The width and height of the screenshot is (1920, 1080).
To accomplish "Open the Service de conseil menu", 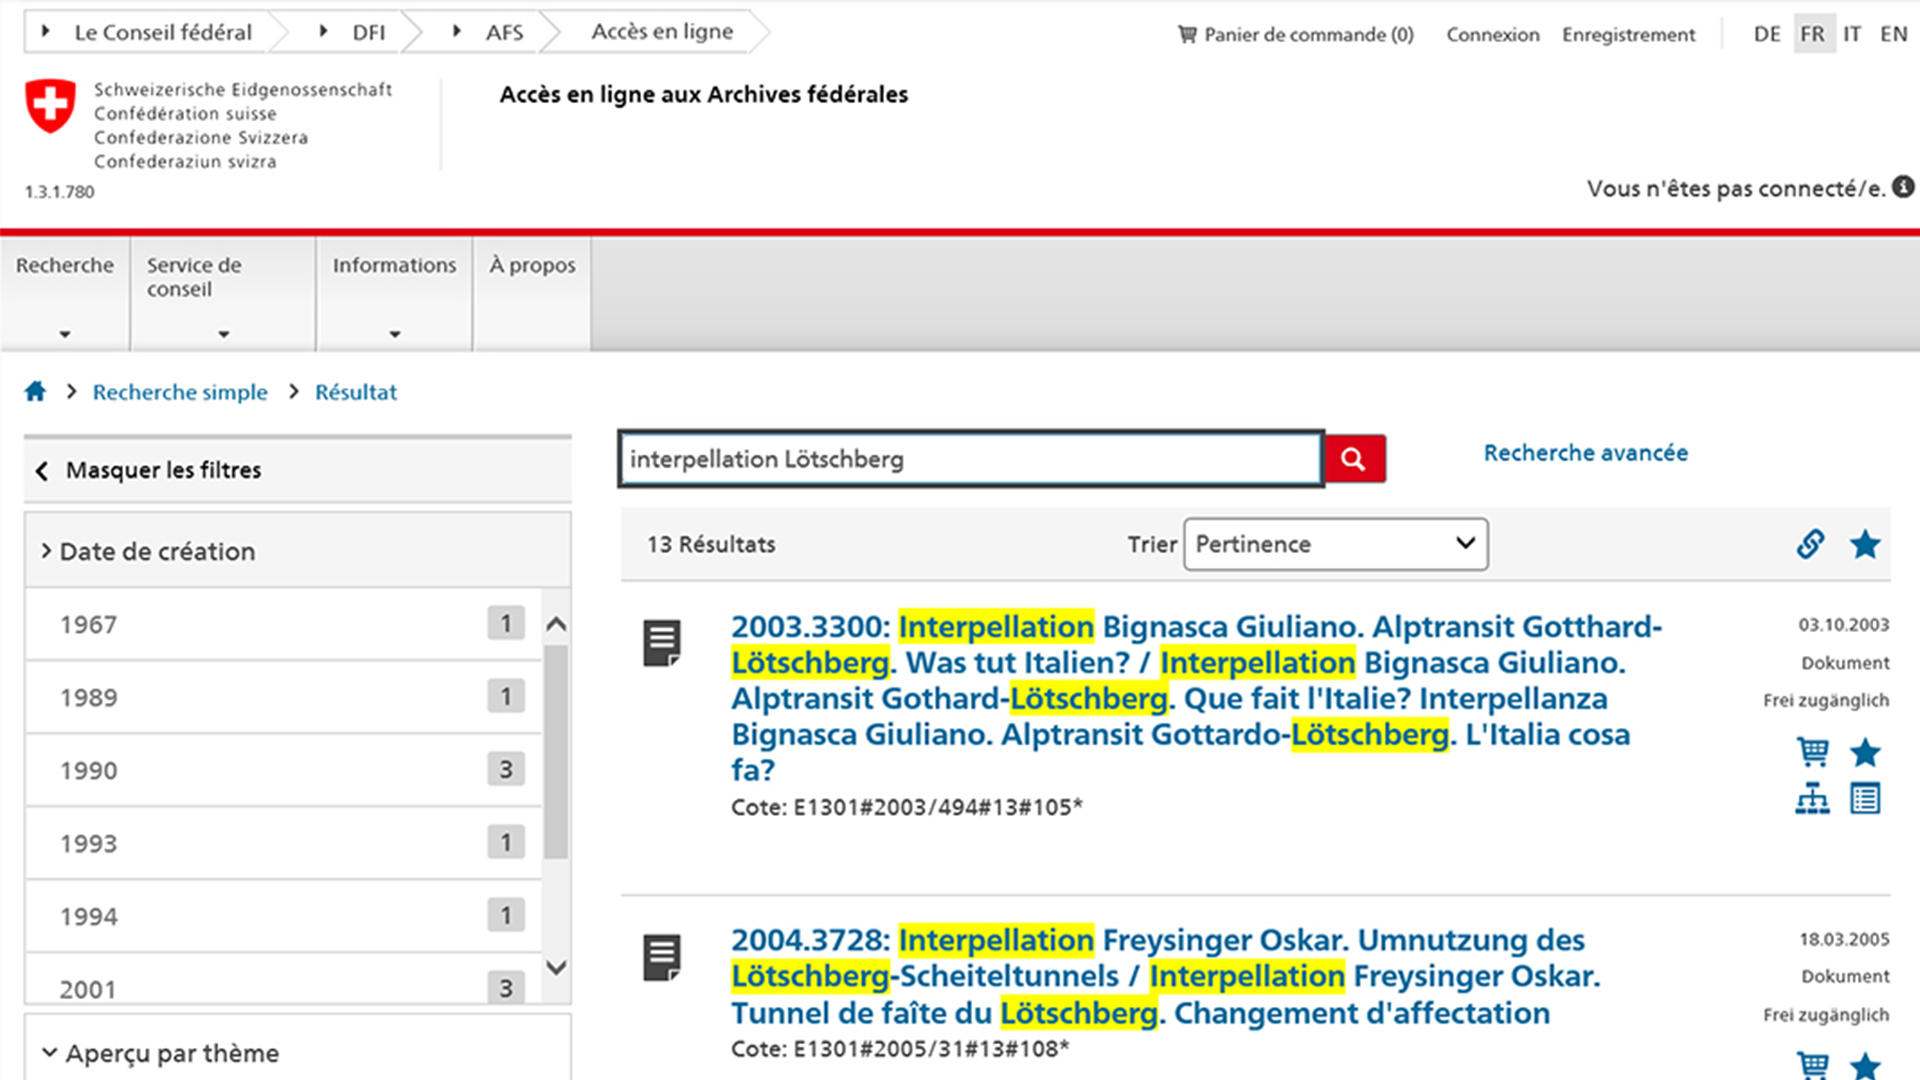I will point(194,277).
